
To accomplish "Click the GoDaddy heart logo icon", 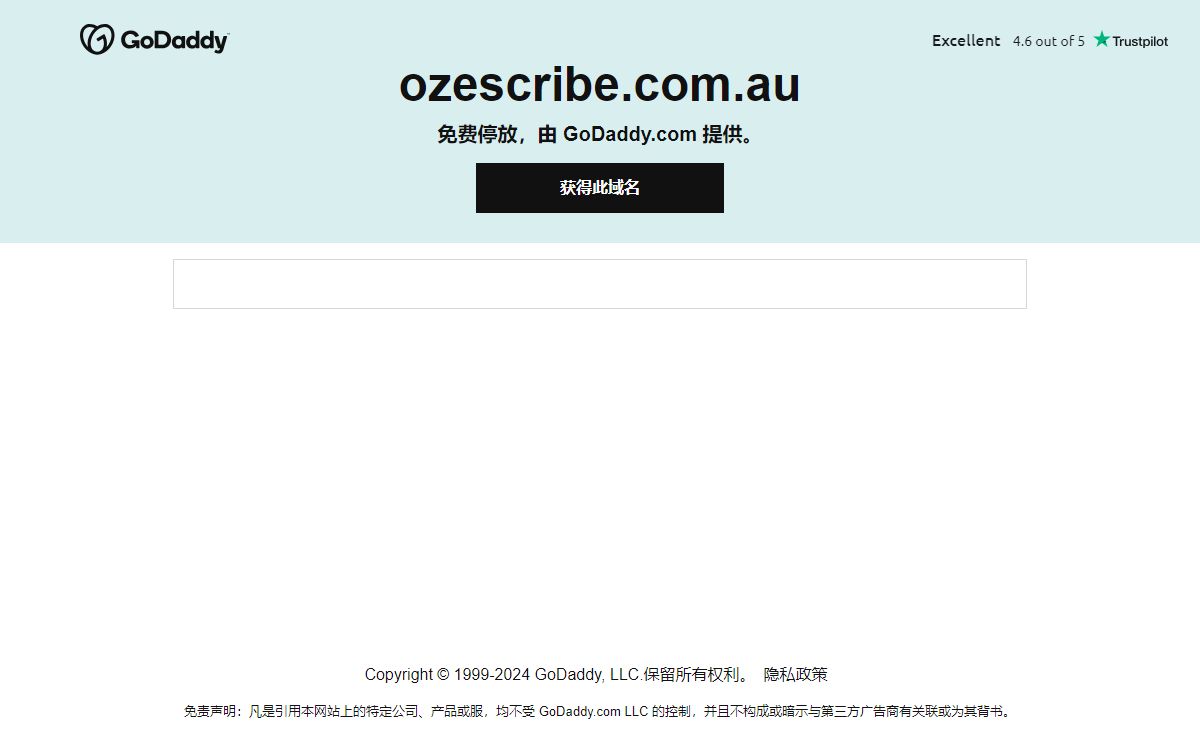I will pyautogui.click(x=97, y=40).
